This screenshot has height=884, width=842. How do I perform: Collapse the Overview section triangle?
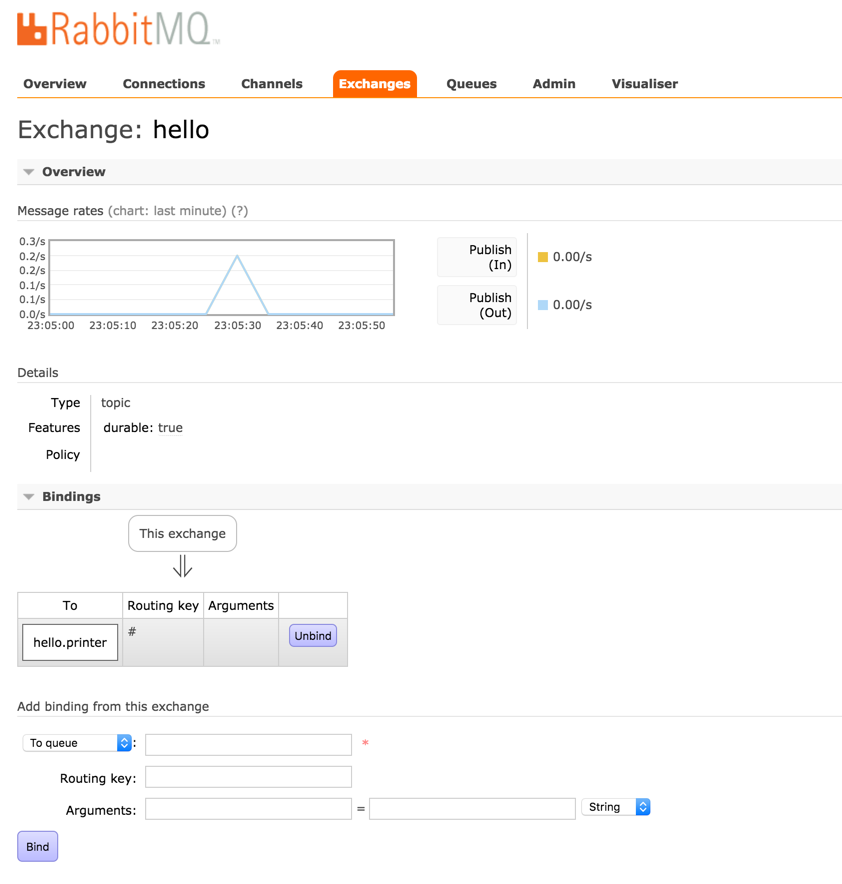(x=29, y=172)
